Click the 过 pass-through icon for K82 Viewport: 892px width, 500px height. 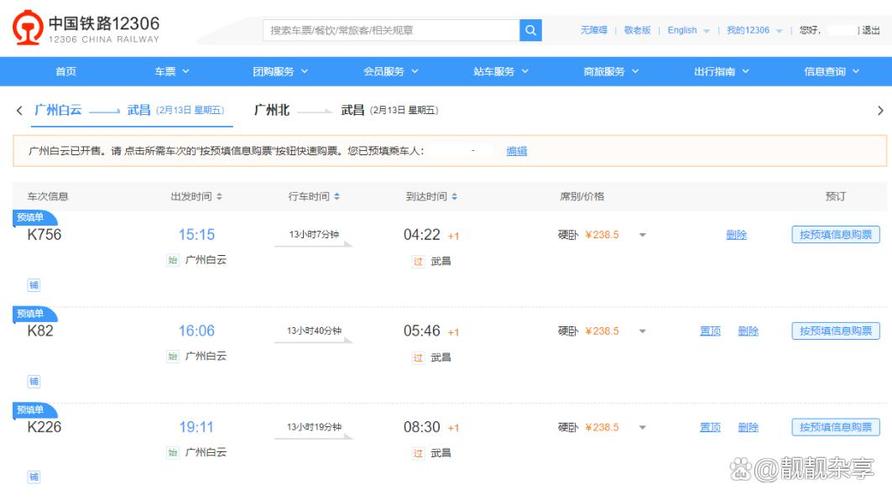418,357
